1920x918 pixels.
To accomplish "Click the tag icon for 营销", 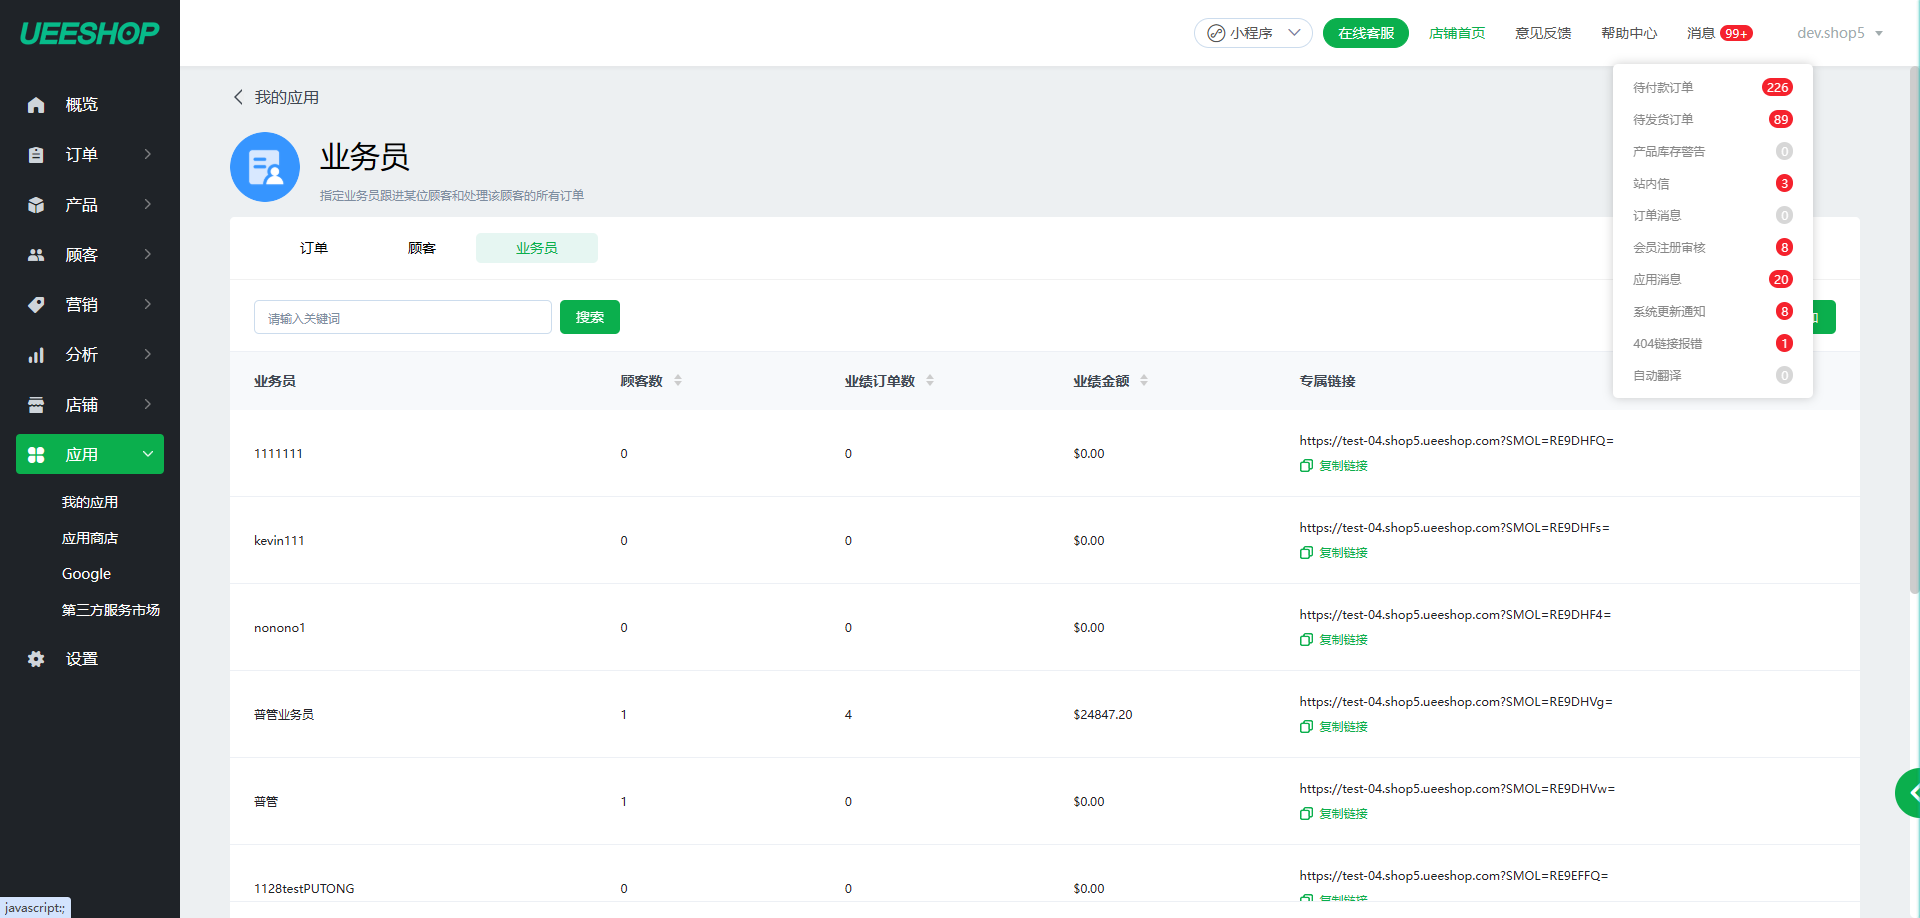I will point(36,305).
